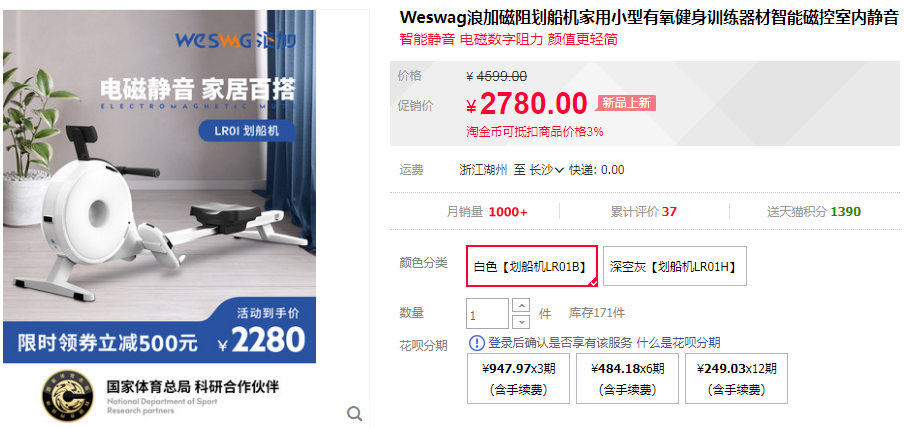This screenshot has width=906, height=428.
Task: Click the rowing machine product image
Action: pyautogui.click(x=159, y=186)
